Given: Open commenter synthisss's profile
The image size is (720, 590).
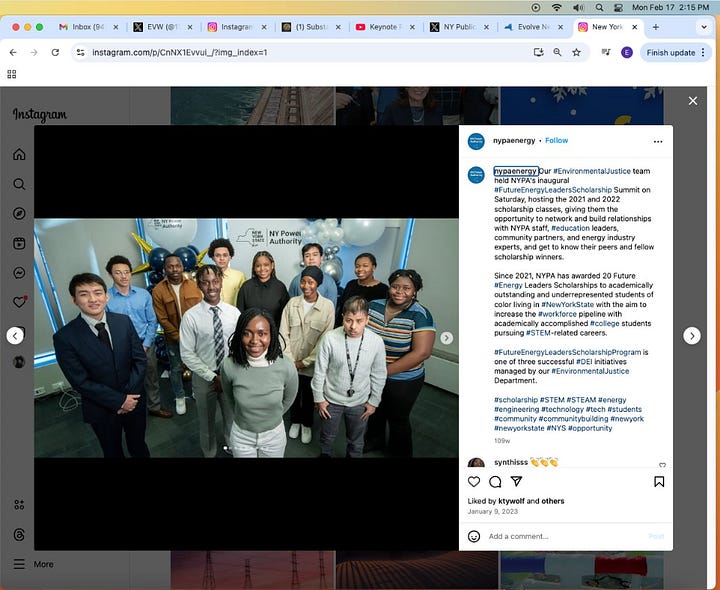Looking at the screenshot, I should point(511,462).
